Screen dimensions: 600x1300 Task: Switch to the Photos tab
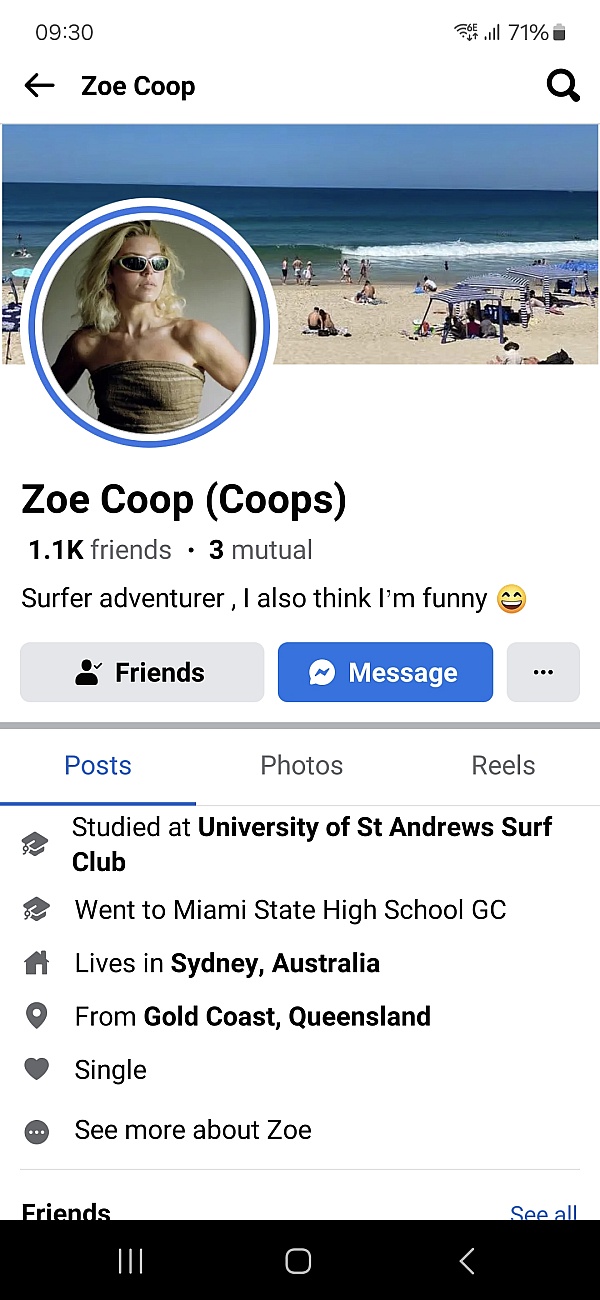coord(301,766)
